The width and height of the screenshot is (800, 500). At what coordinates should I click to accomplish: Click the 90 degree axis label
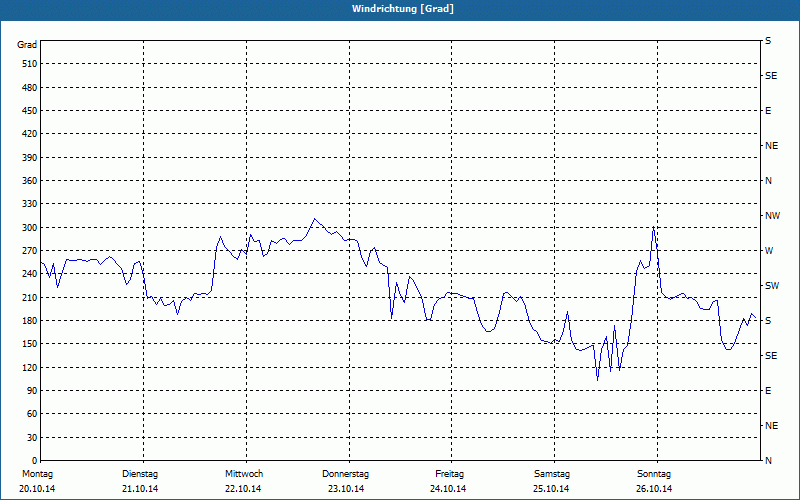[32, 391]
